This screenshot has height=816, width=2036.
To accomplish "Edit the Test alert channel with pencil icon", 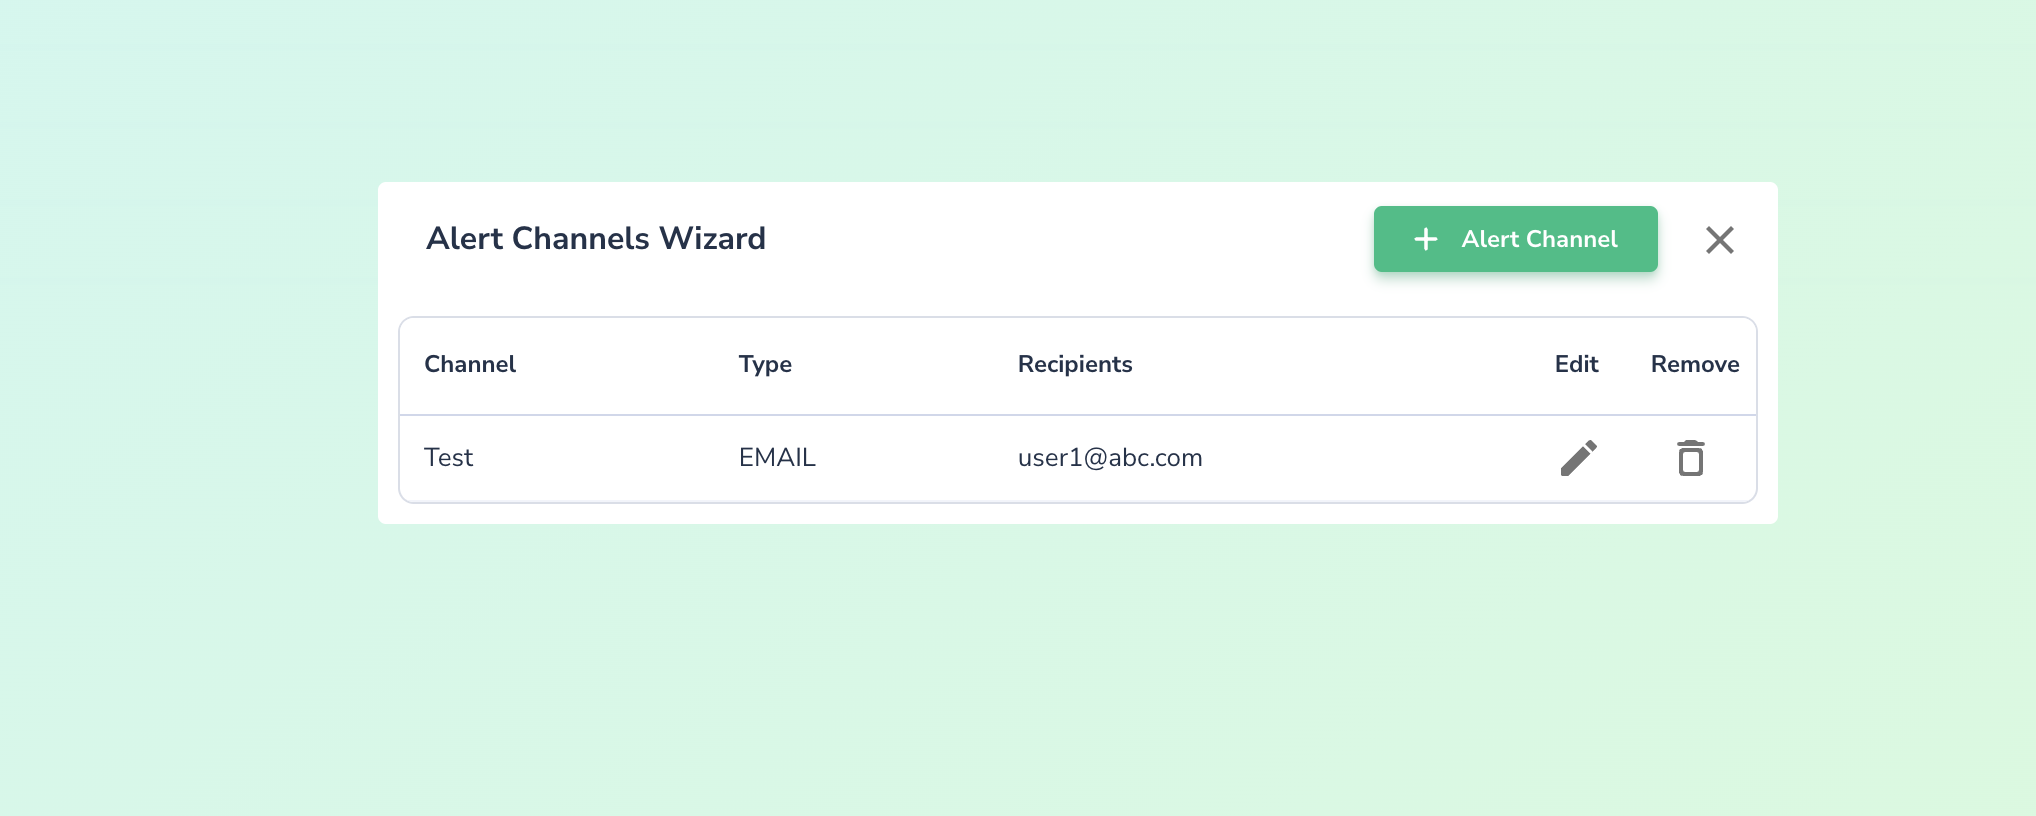I will click(x=1578, y=458).
